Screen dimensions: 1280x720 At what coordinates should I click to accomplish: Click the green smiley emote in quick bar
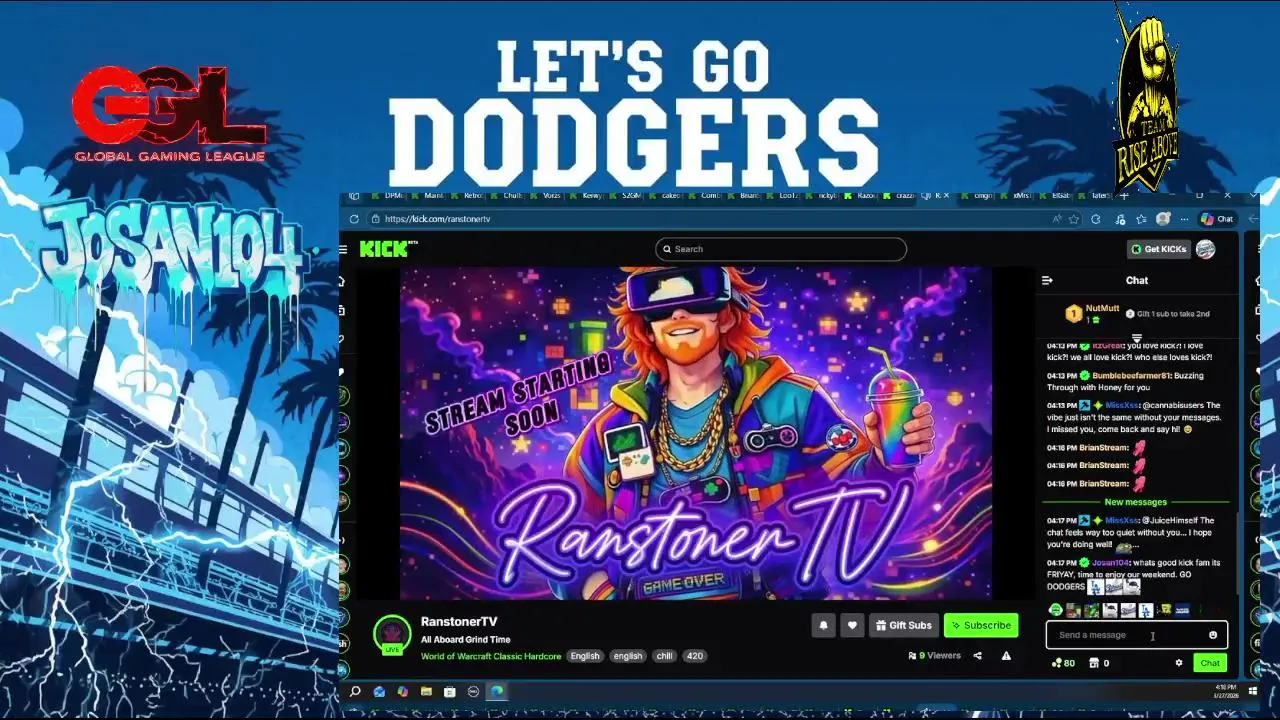1057,610
